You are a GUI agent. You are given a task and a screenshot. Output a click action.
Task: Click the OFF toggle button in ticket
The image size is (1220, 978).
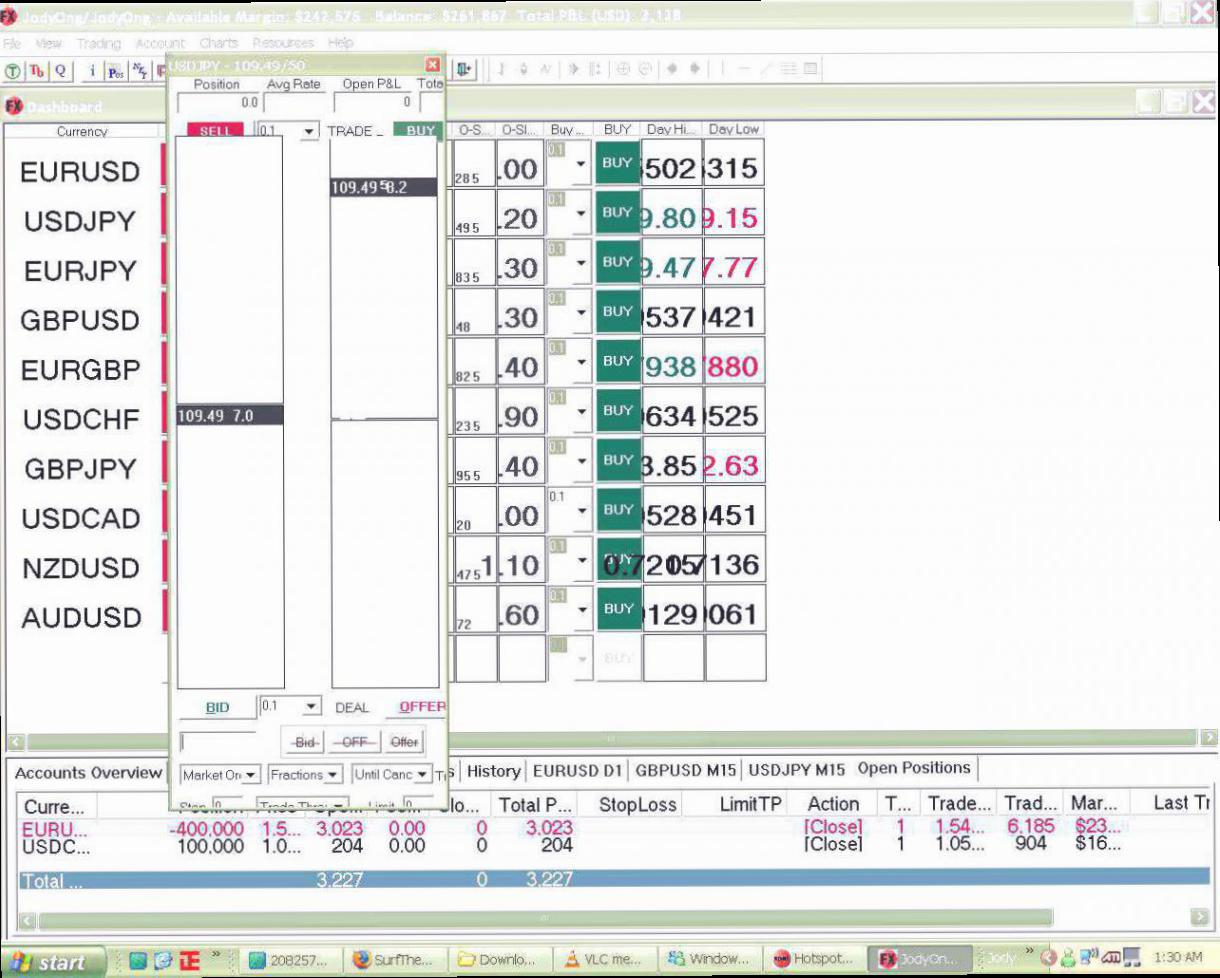point(354,742)
